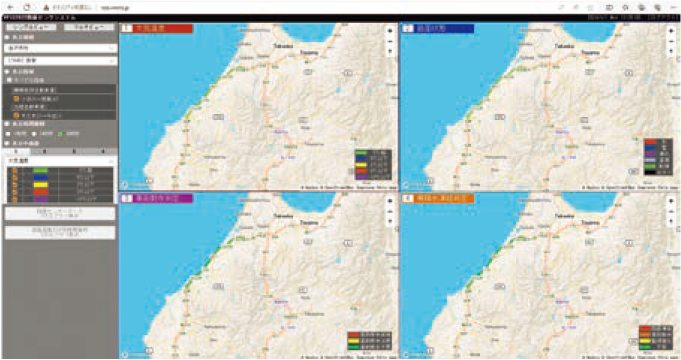
Task: Open the second sidebar dropdown below the first
Action: pos(60,61)
